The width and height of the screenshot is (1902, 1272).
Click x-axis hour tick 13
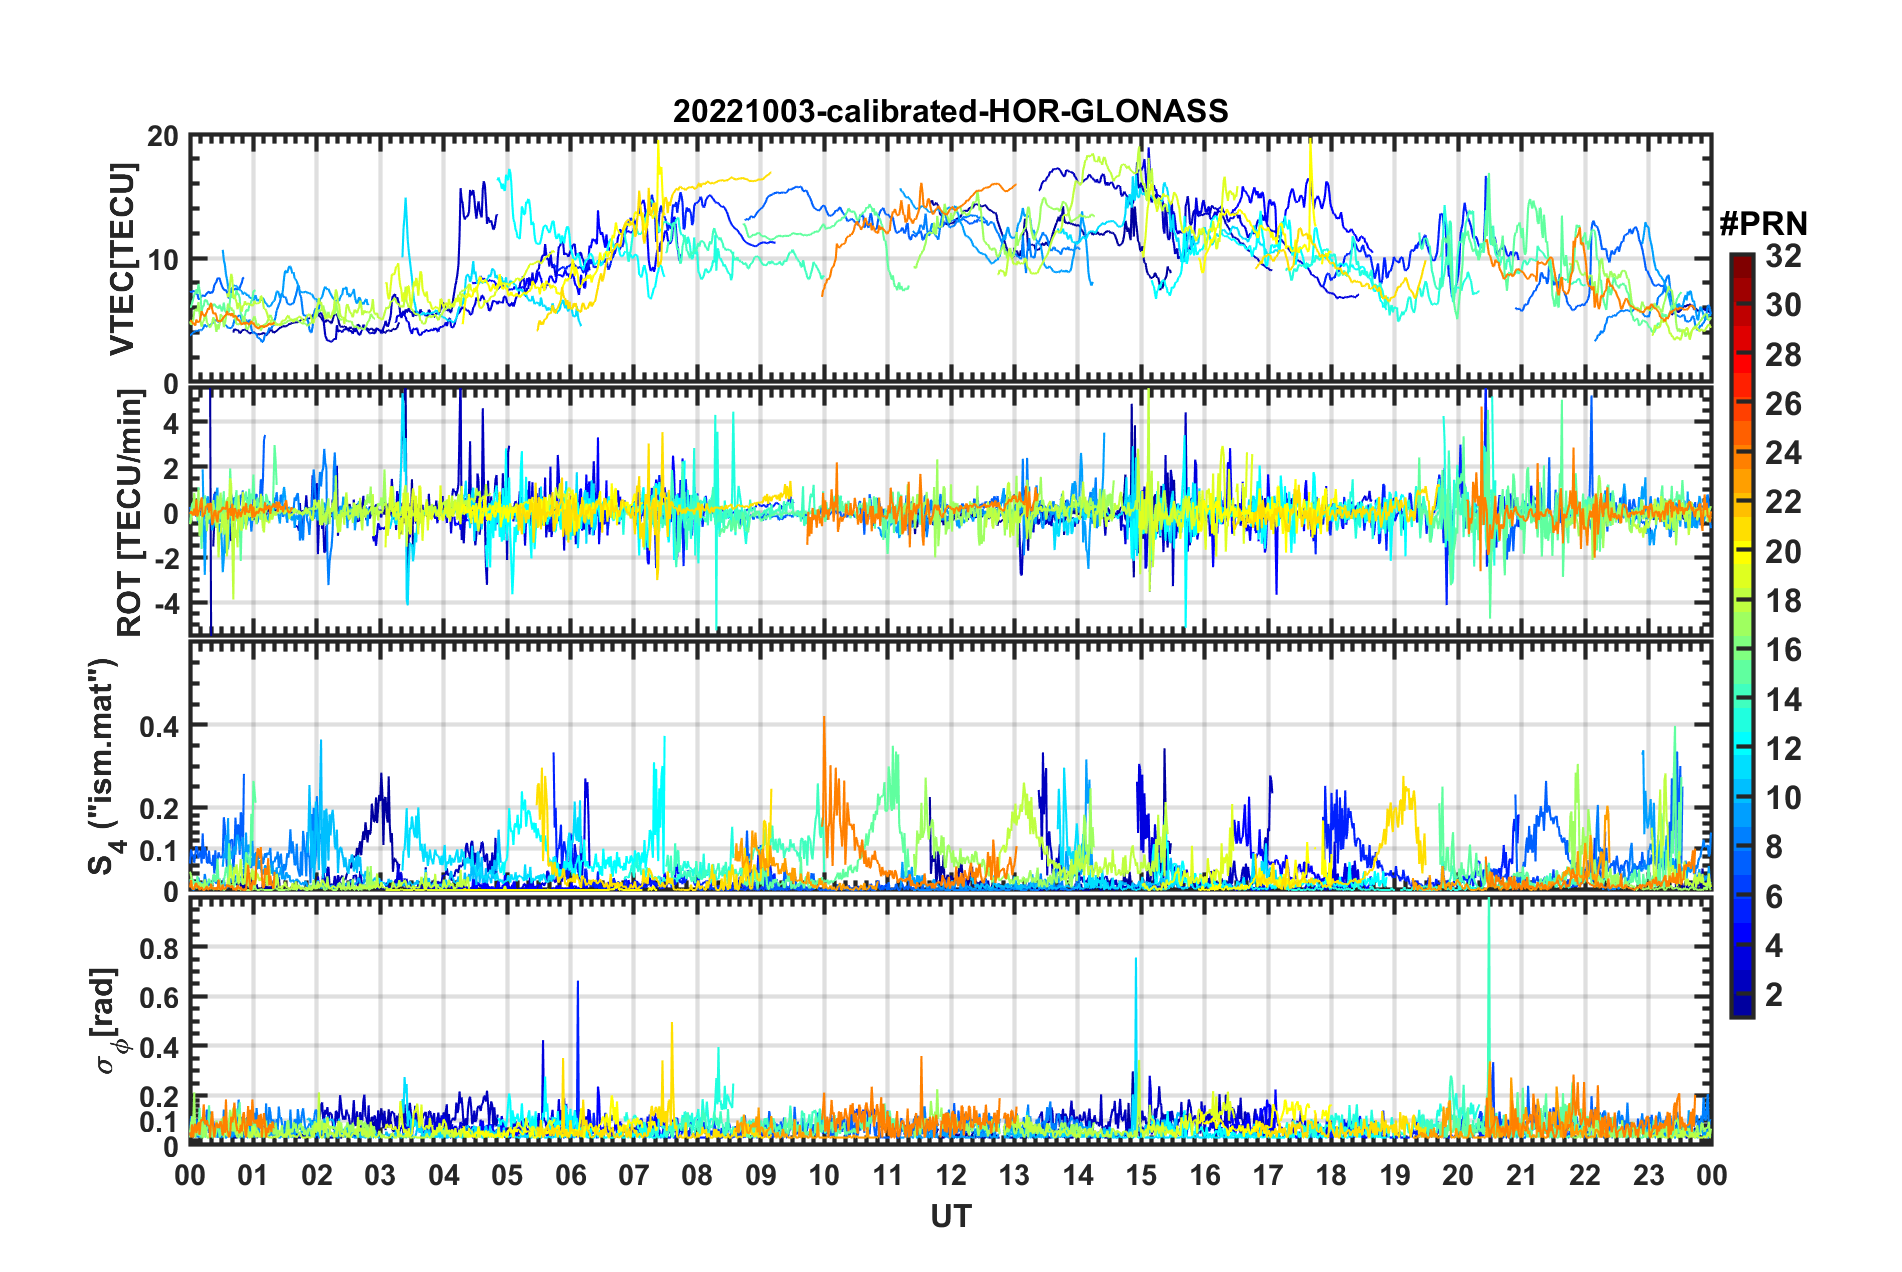point(1014,1175)
